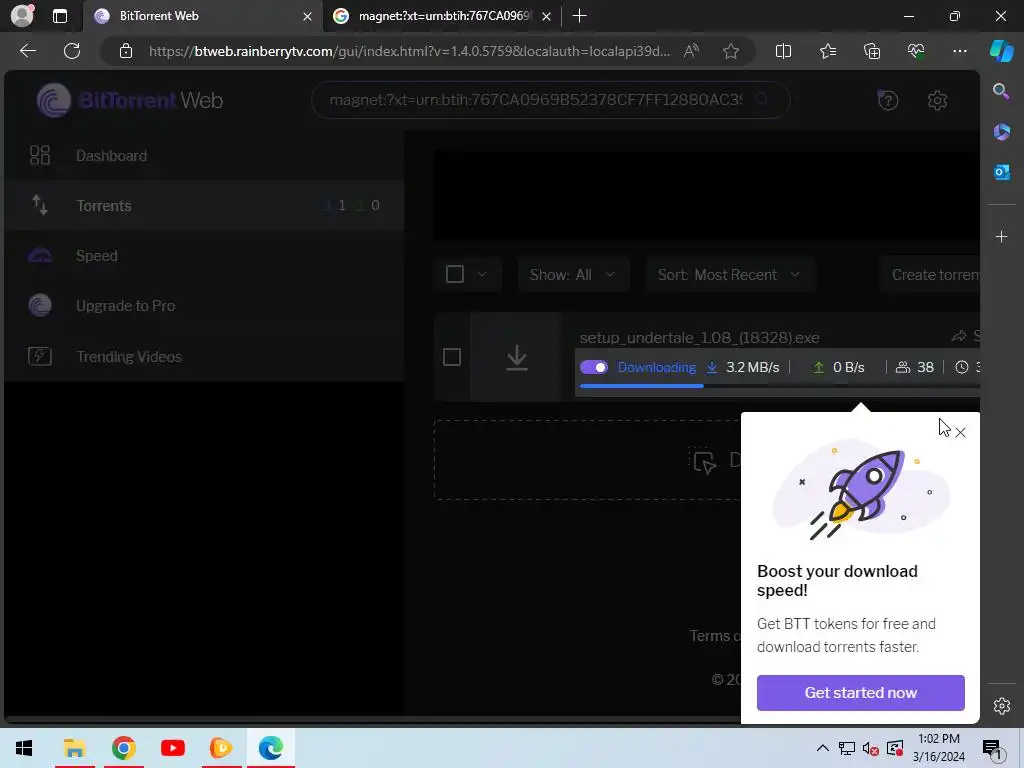Click torrent name setup_undertale_1.08_(18328).exe
This screenshot has height=768, width=1024.
click(x=699, y=338)
